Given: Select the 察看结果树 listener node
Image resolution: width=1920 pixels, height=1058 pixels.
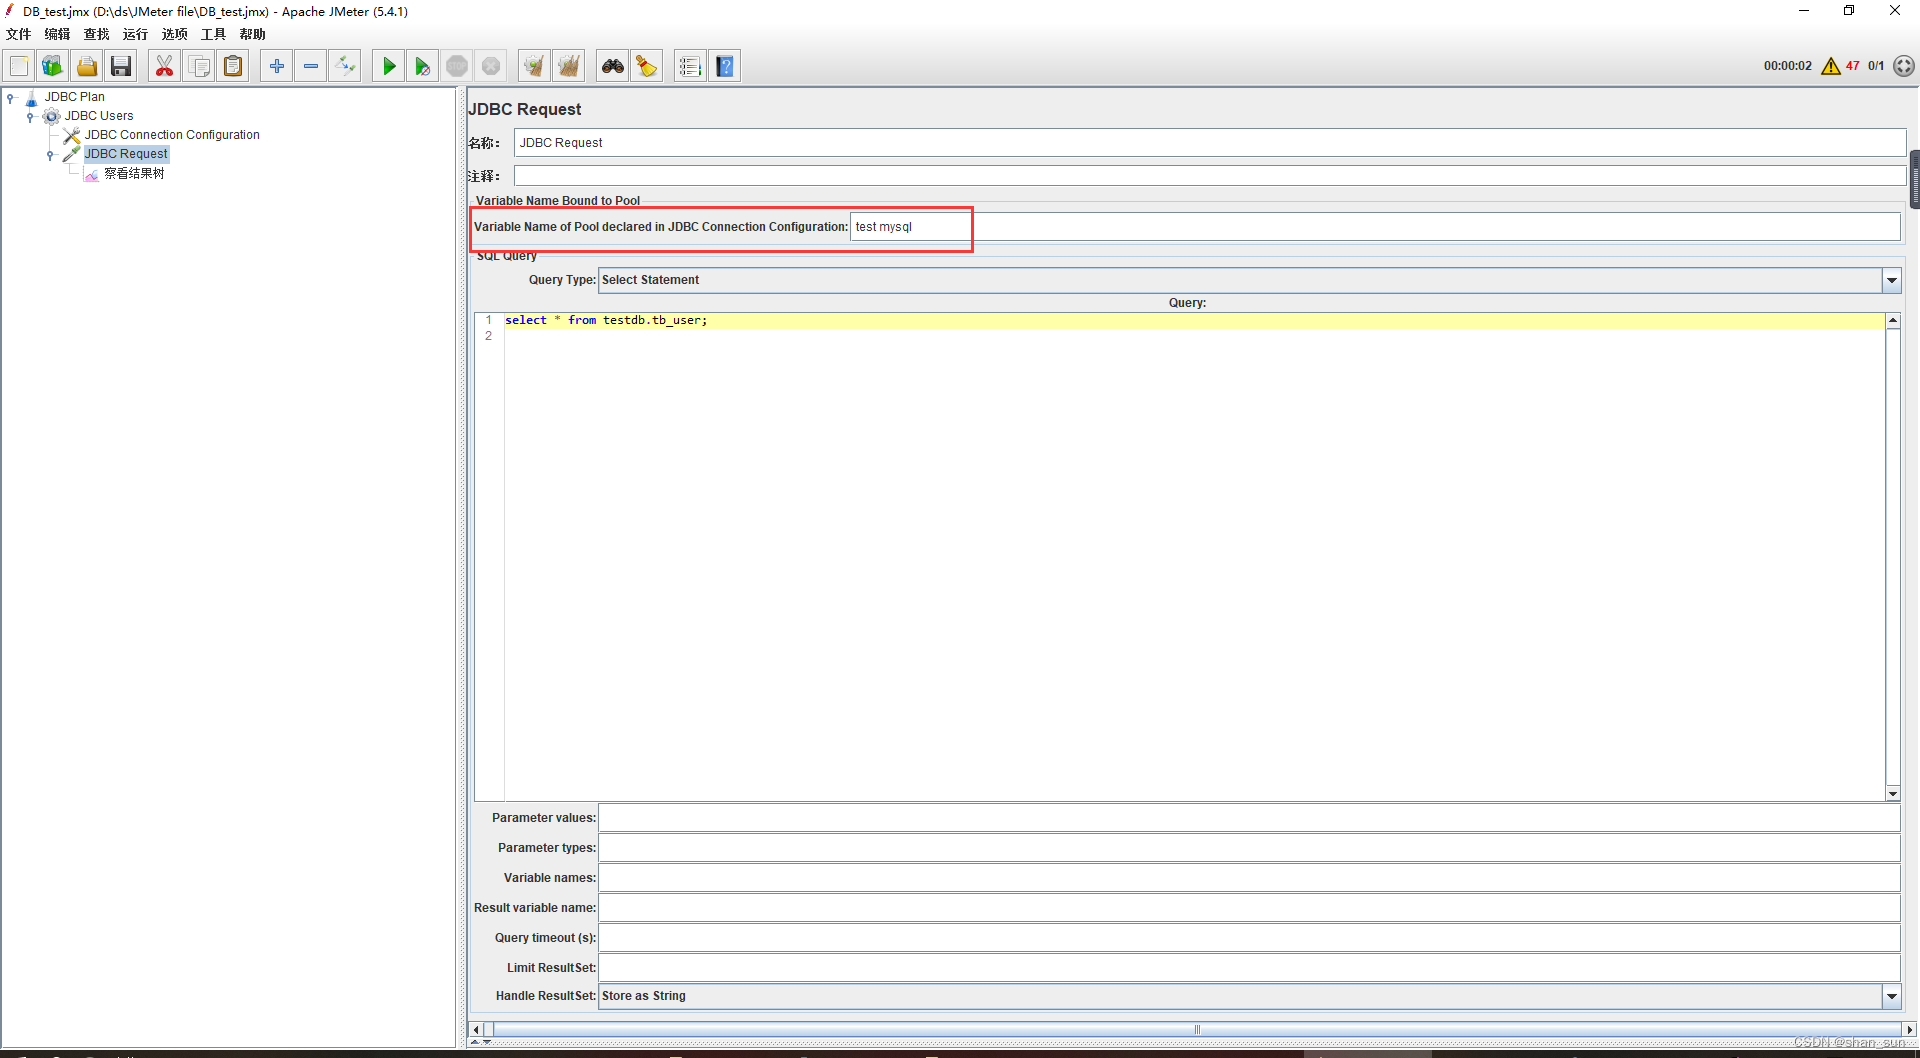Looking at the screenshot, I should 134,173.
